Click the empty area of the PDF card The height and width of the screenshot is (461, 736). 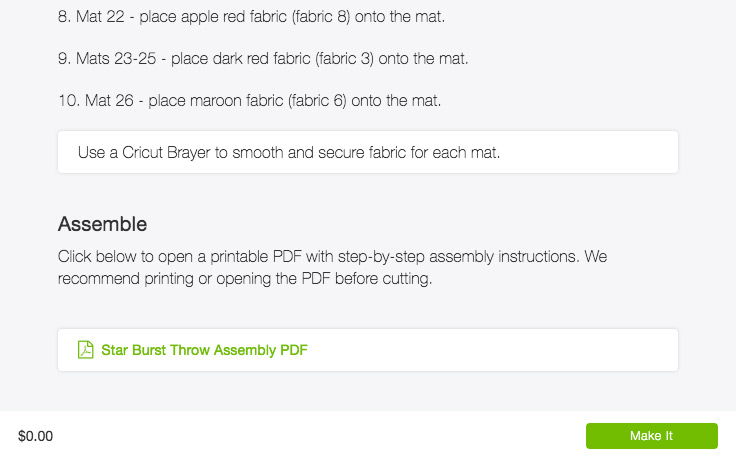coord(493,350)
